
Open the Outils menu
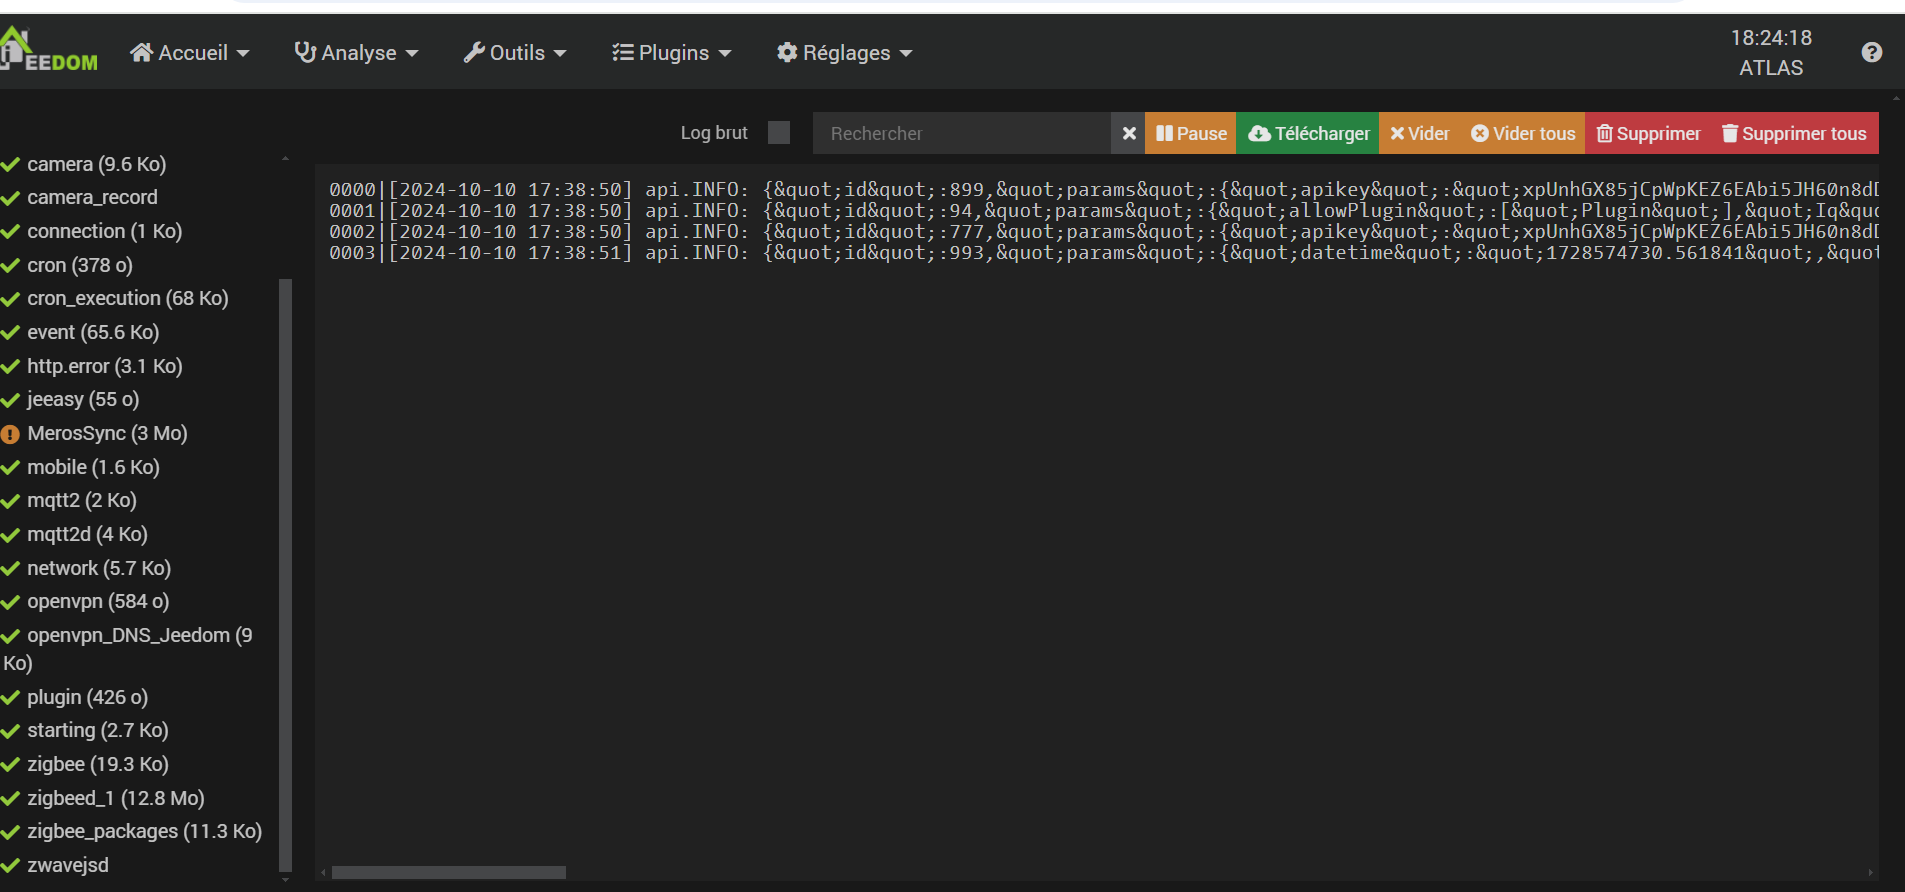(515, 53)
